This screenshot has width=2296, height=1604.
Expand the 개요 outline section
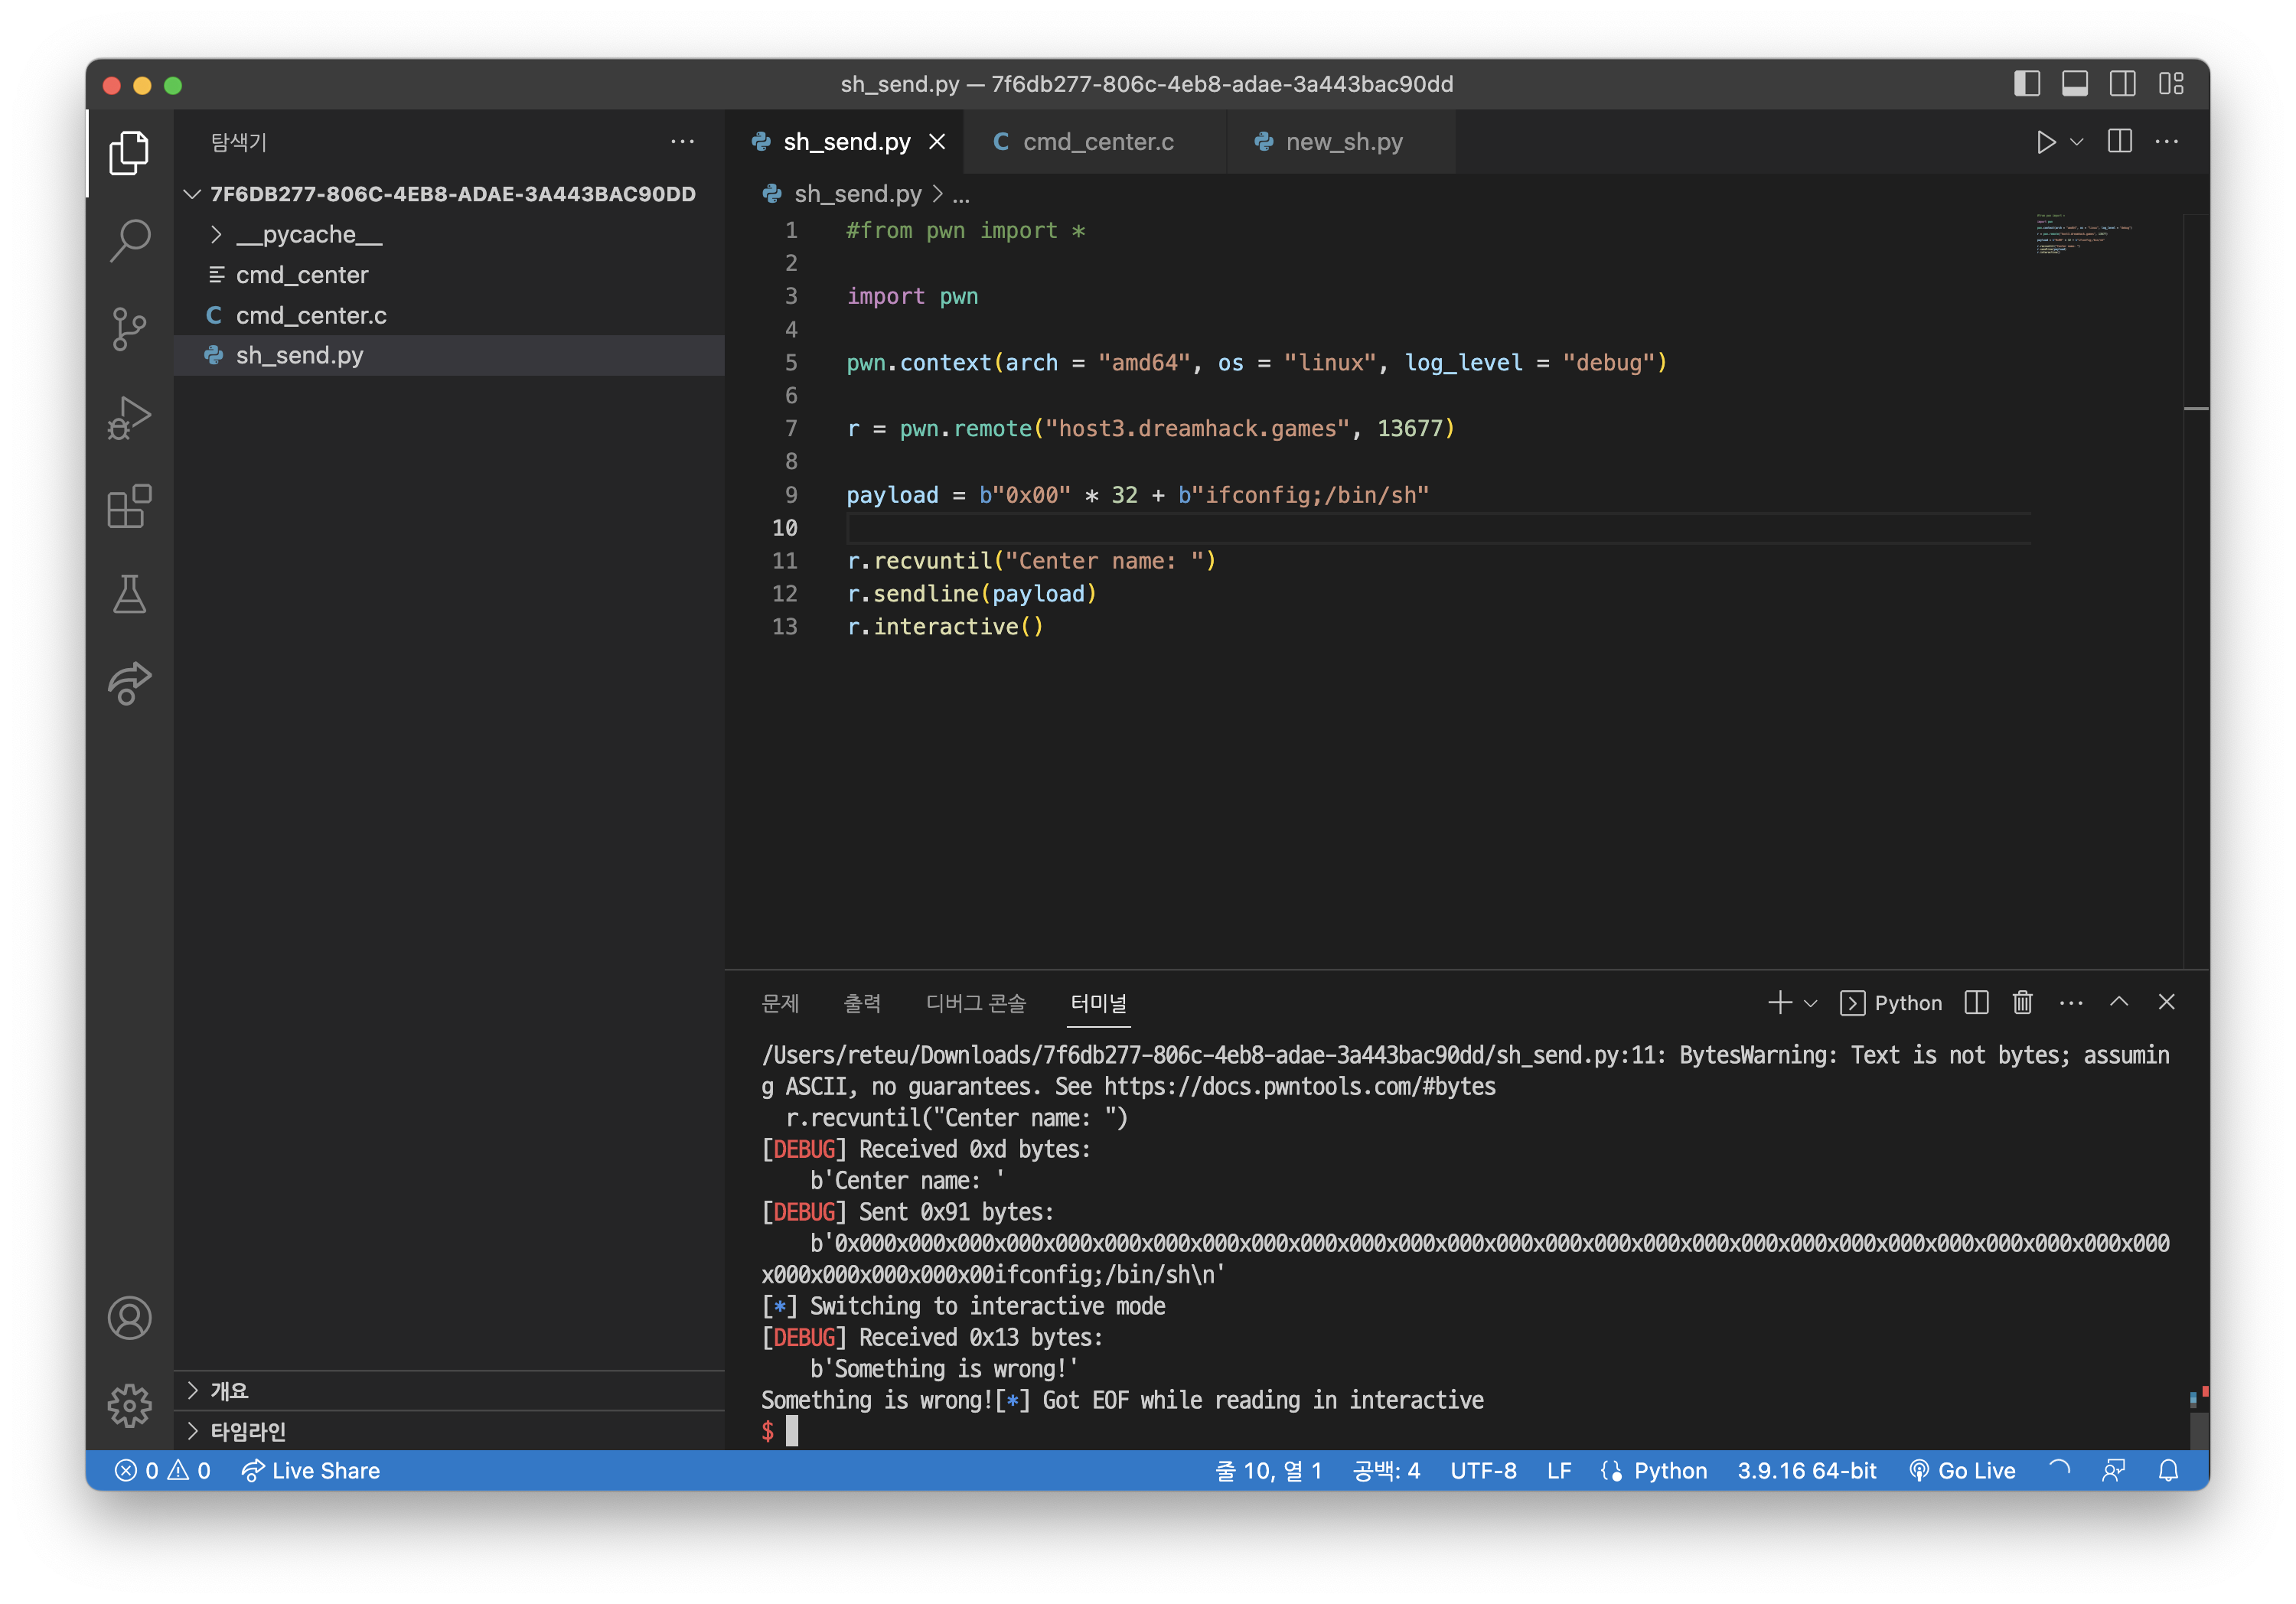click(x=229, y=1390)
